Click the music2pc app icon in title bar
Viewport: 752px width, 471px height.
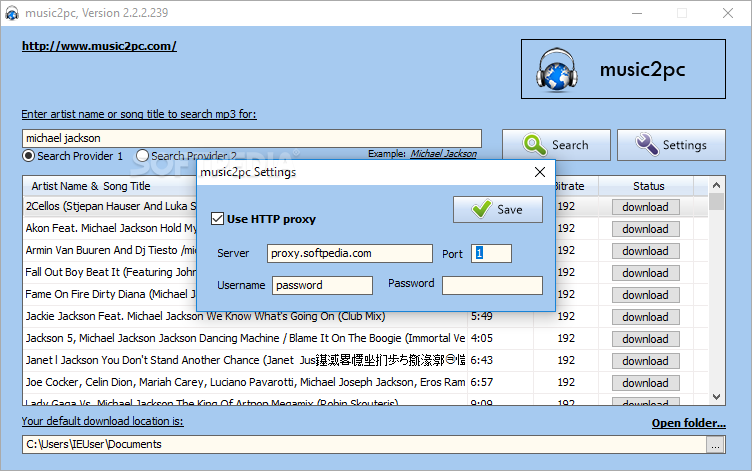12,13
